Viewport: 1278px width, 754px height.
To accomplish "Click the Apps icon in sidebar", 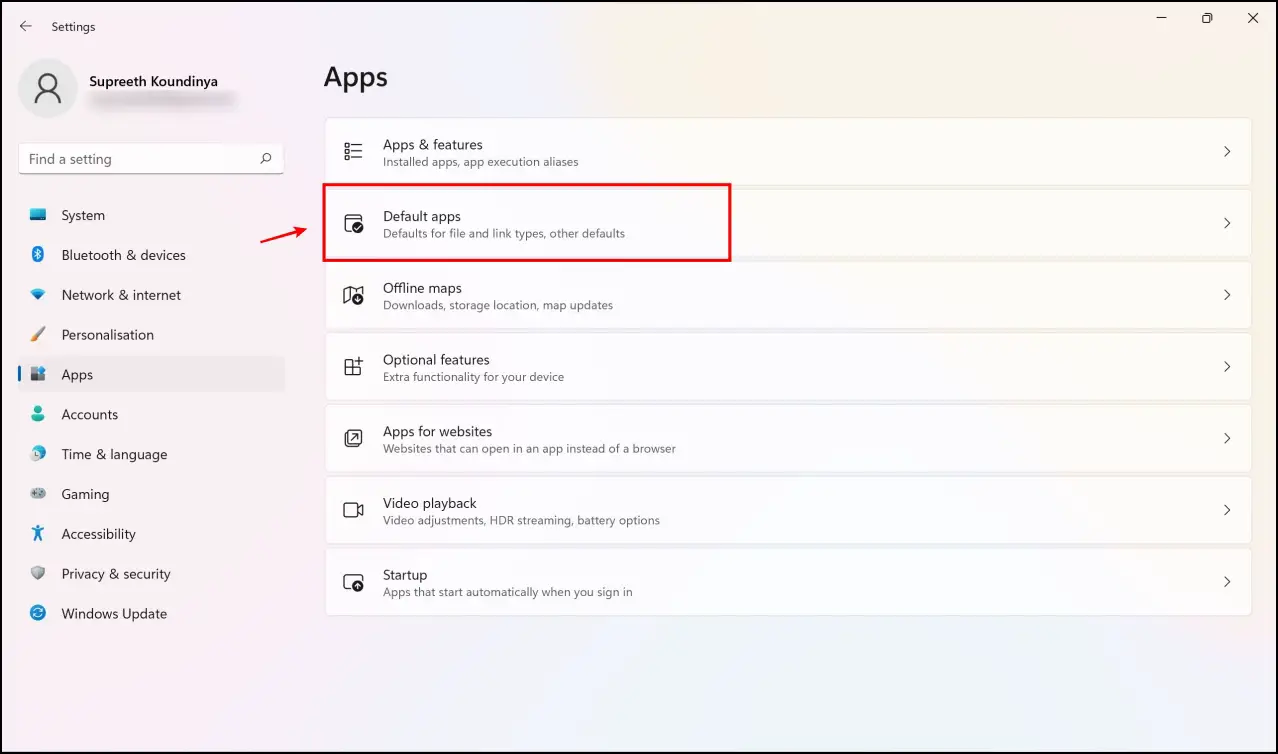I will click(38, 375).
